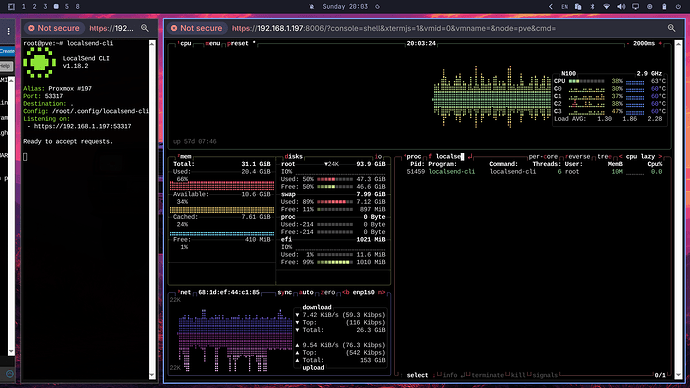Click kill in proc footer

click(518, 375)
